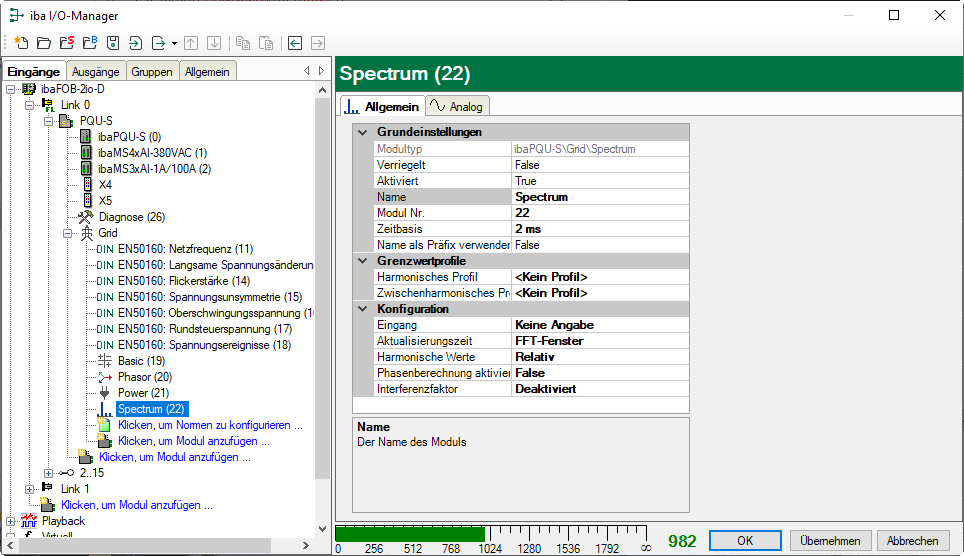Click 'Klicken, um Normen zu konfigurieren' link

[x=210, y=425]
